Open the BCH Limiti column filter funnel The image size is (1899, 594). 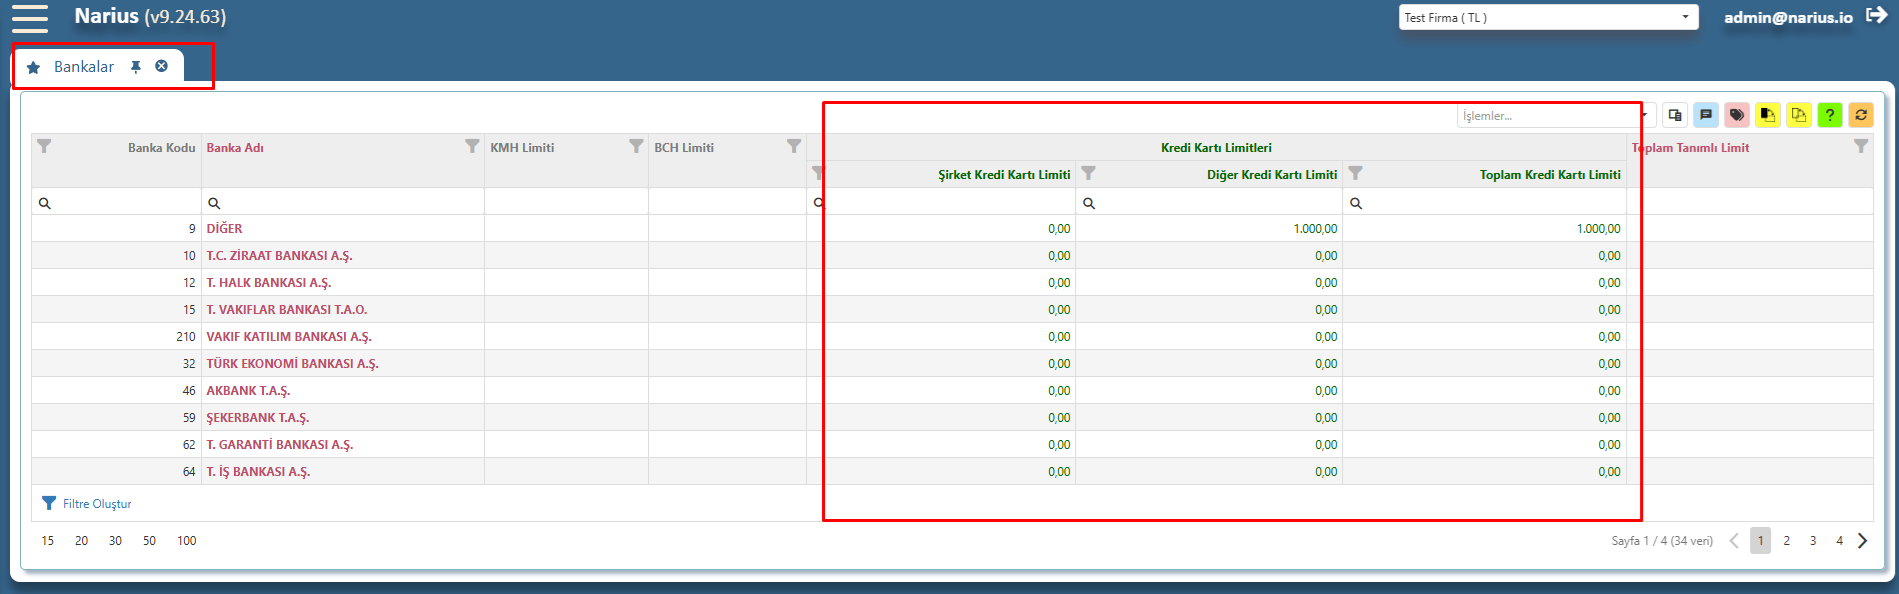[794, 146]
